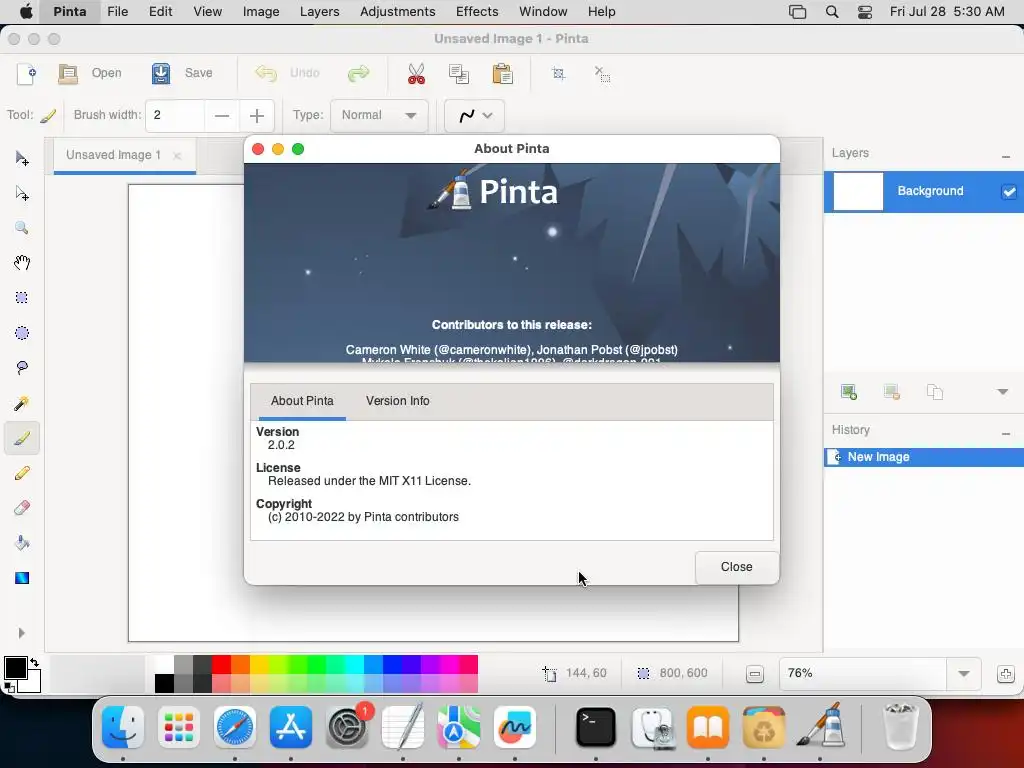Select the Paintbrush tool in toolbox
This screenshot has height=768, width=1024.
click(22, 438)
